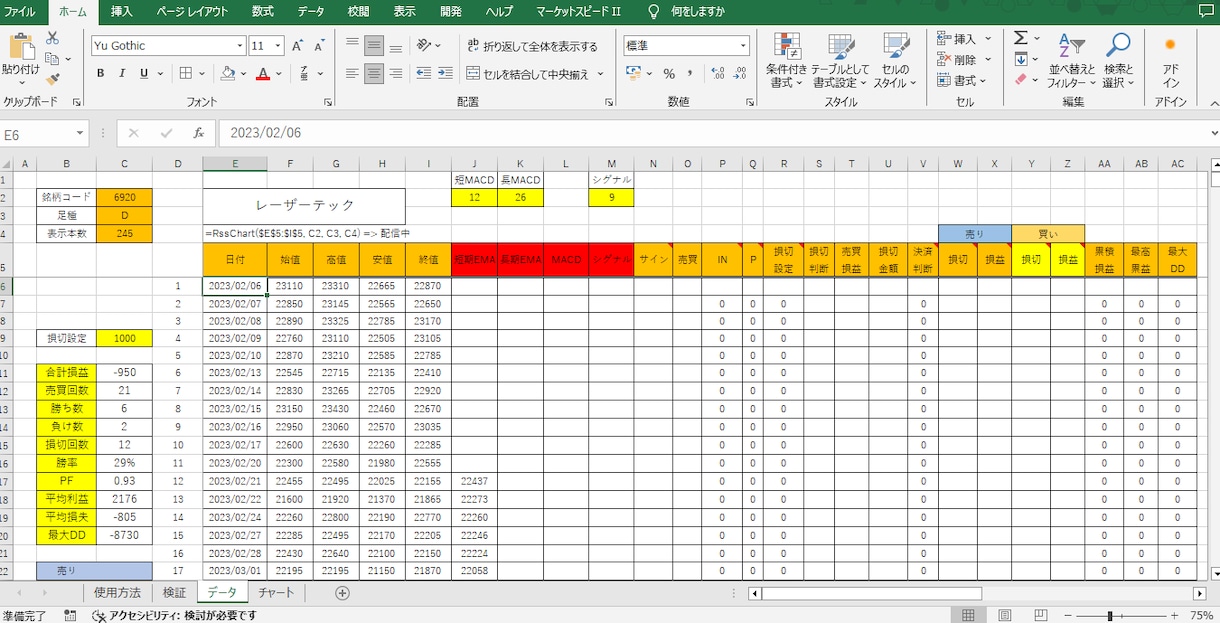Expand the セルのスタイル menu

point(895,60)
